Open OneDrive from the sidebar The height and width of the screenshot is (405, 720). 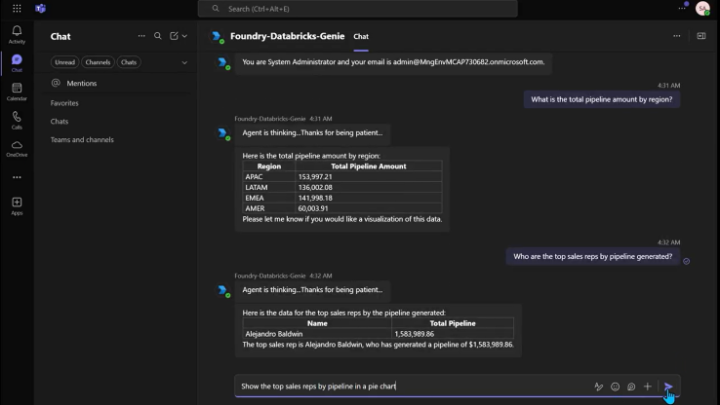[17, 148]
